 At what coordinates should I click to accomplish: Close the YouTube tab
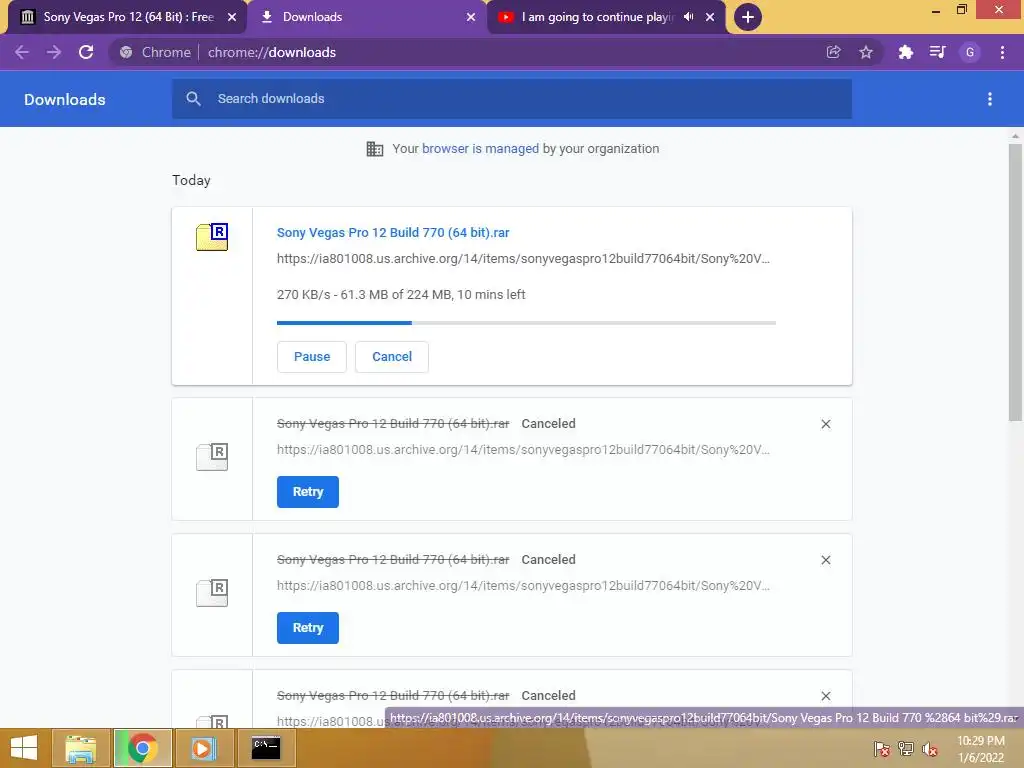click(710, 17)
